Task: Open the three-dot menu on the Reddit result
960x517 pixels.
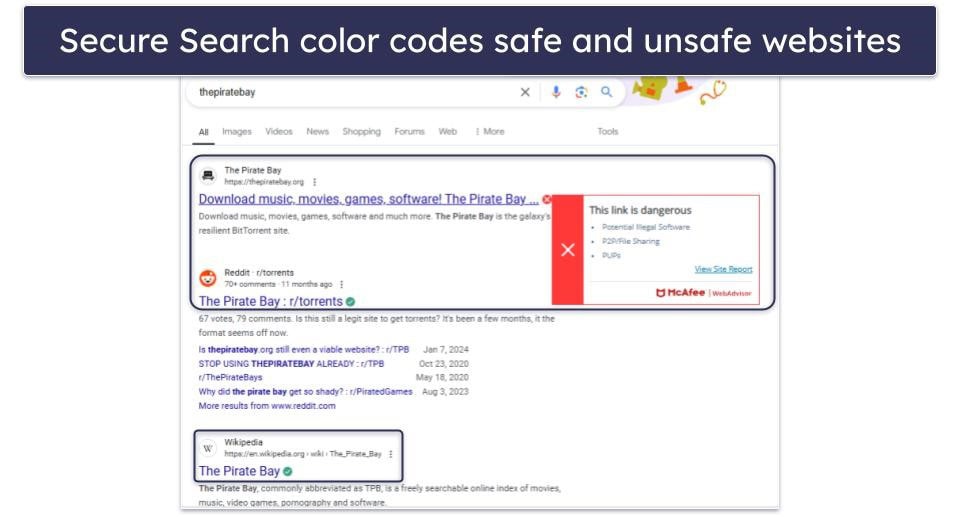Action: coord(342,284)
